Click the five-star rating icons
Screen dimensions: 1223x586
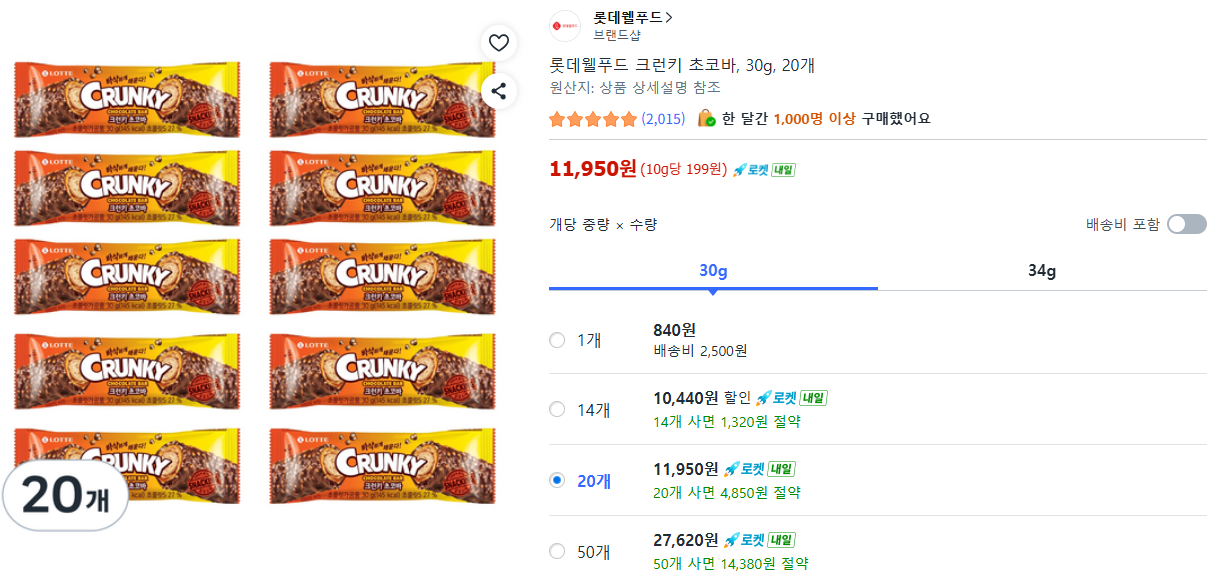(593, 119)
